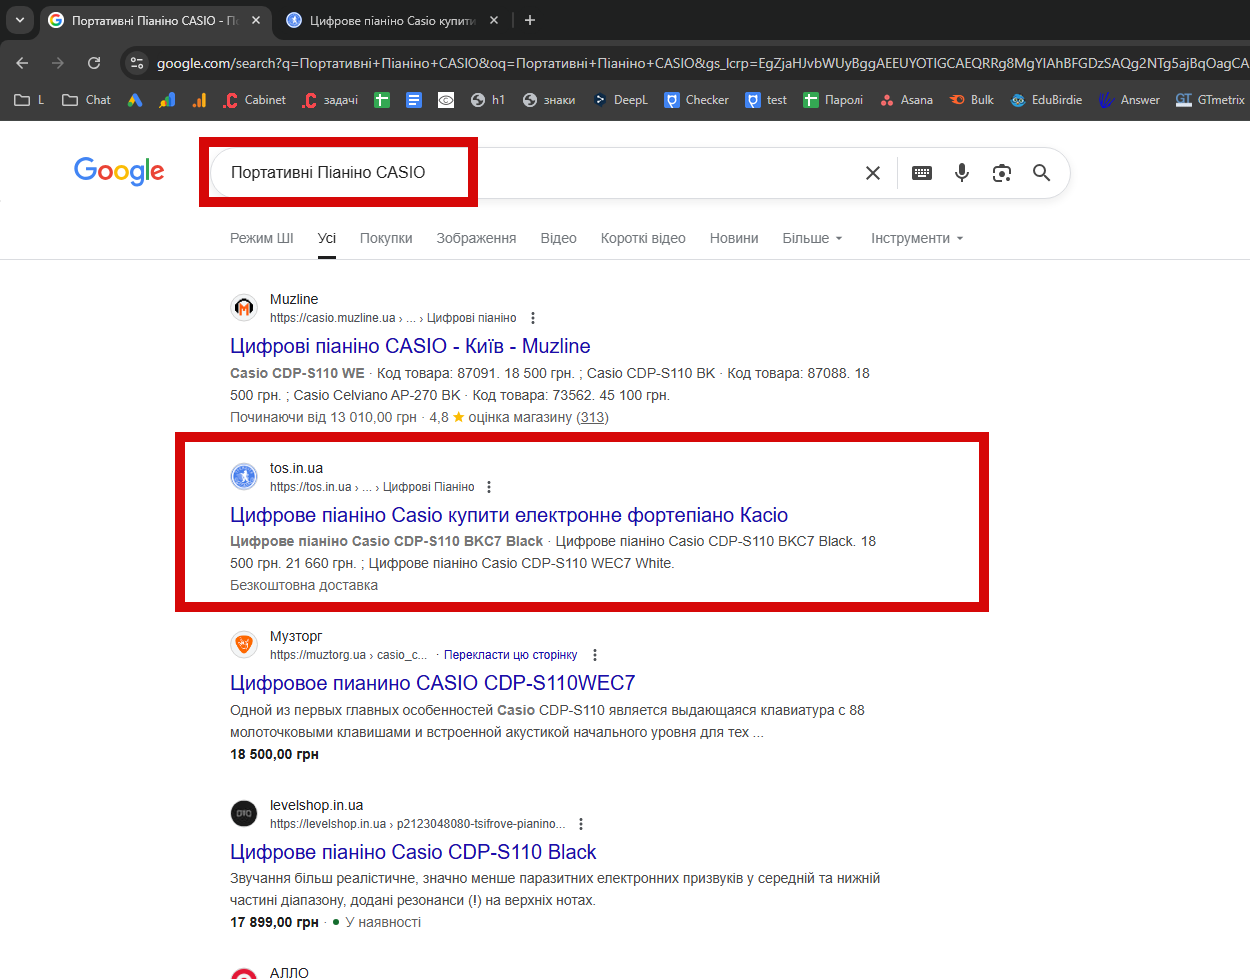Open the Cabinet bookmark
The width and height of the screenshot is (1250, 979).
pos(255,100)
